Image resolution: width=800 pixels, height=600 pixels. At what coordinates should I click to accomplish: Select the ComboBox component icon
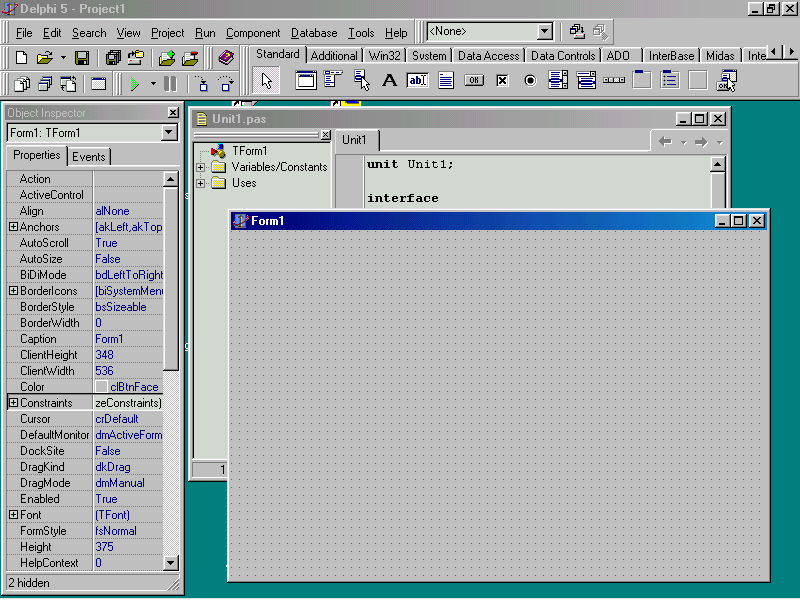click(586, 80)
